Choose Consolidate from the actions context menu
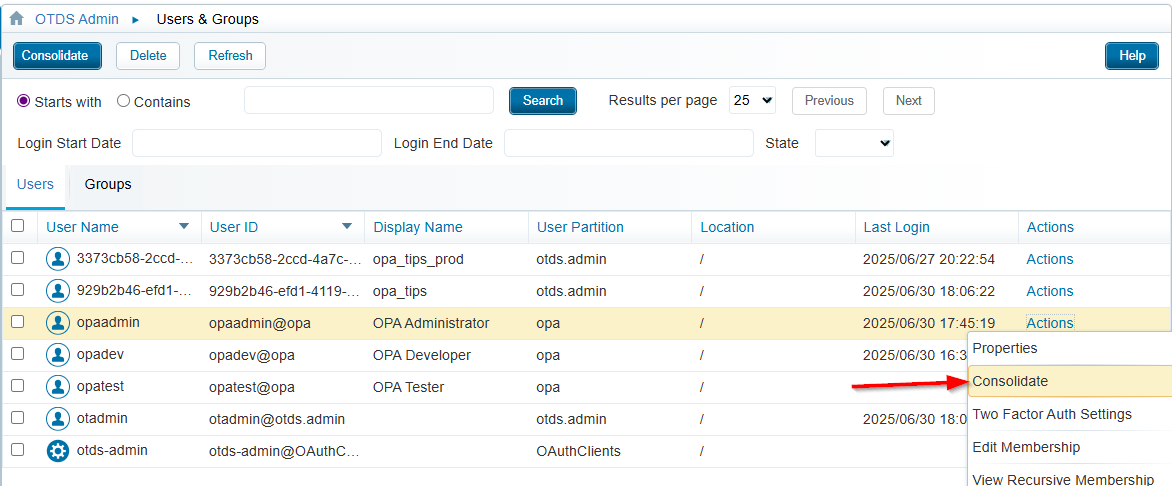This screenshot has height=486, width=1172. pos(1010,381)
